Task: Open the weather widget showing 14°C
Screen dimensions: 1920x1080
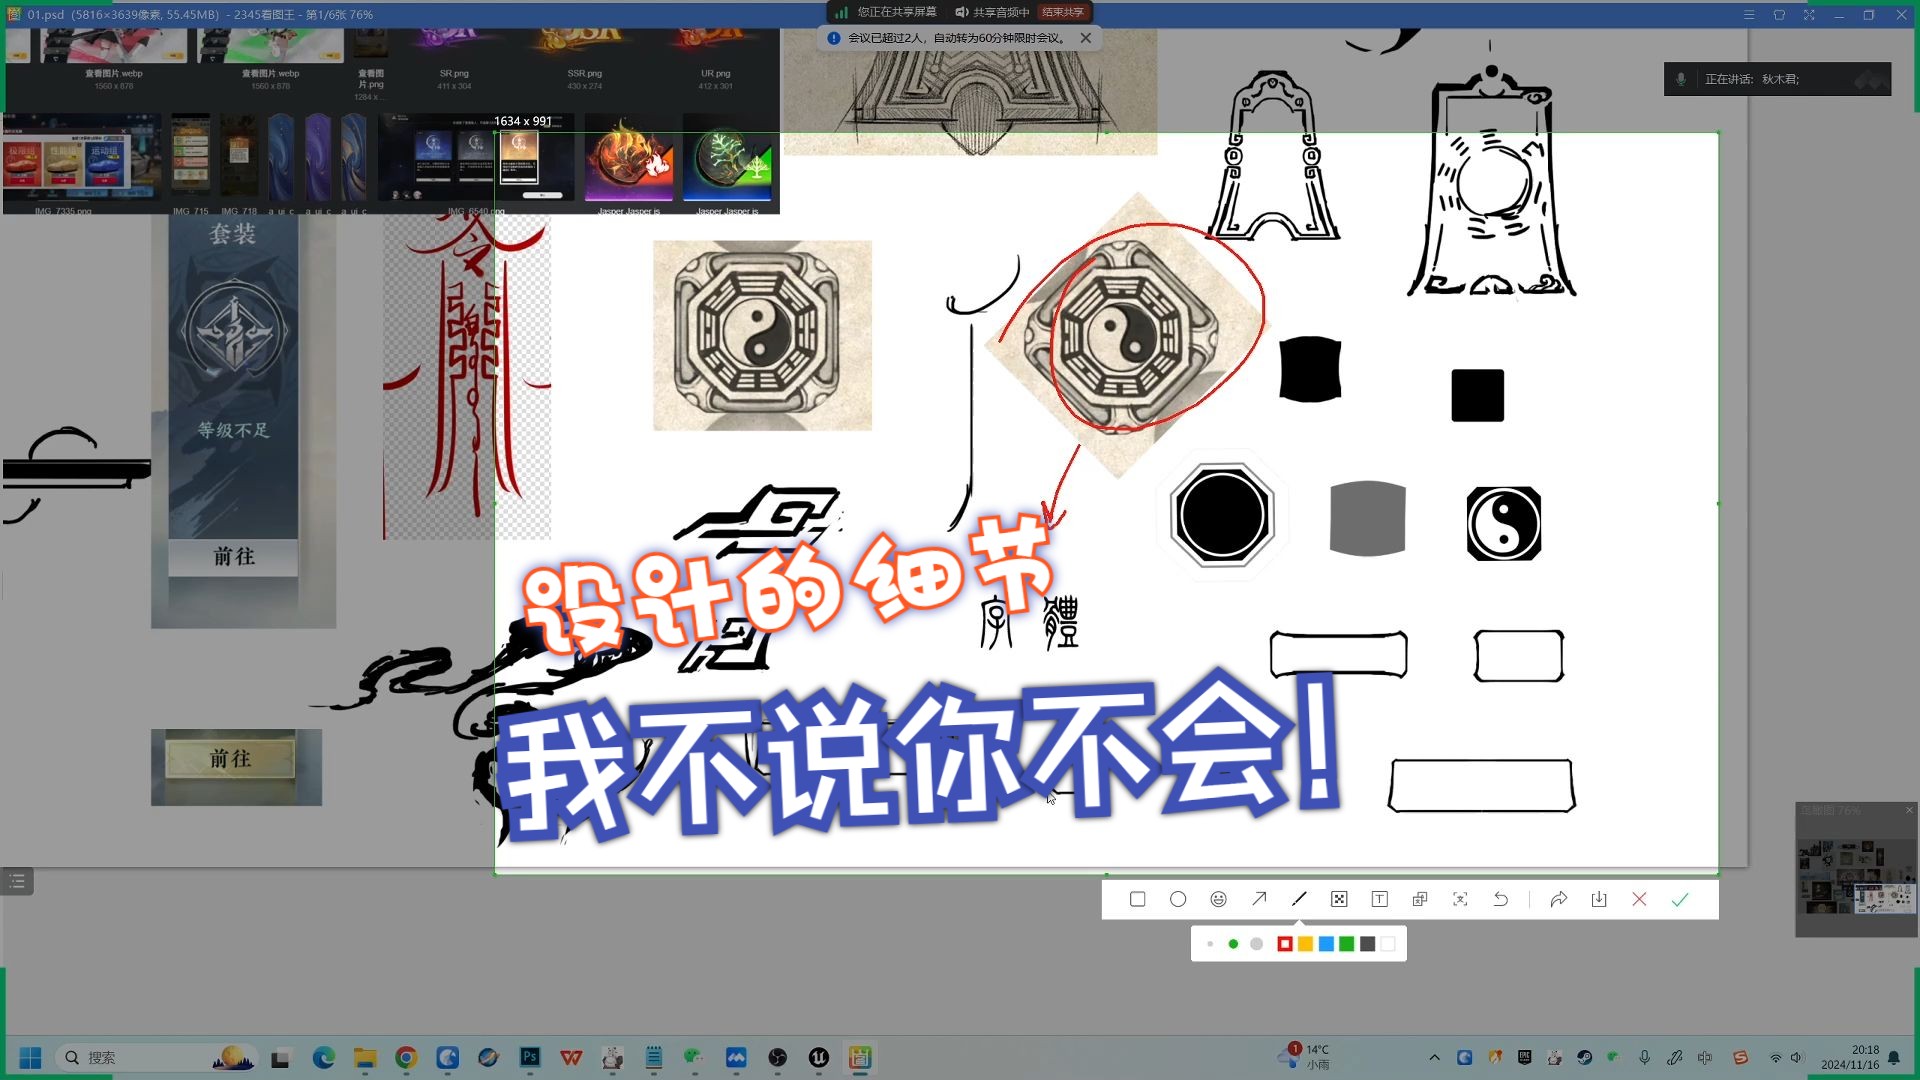Action: tap(1305, 1057)
